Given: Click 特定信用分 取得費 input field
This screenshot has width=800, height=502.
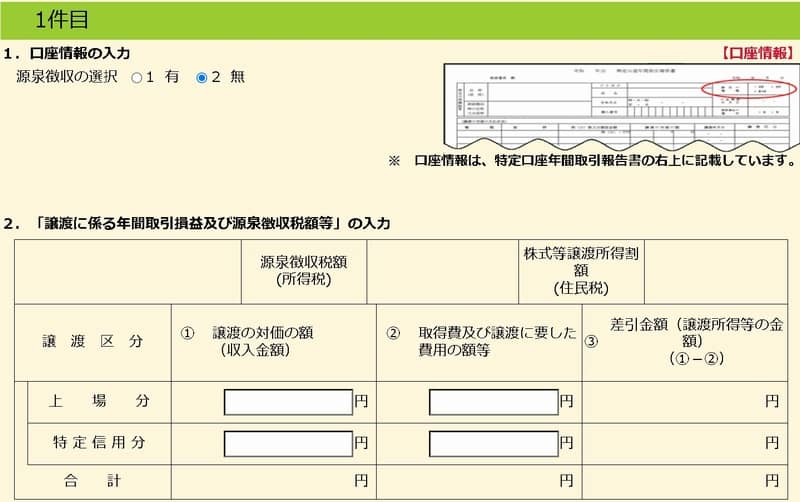Looking at the screenshot, I should [x=494, y=443].
